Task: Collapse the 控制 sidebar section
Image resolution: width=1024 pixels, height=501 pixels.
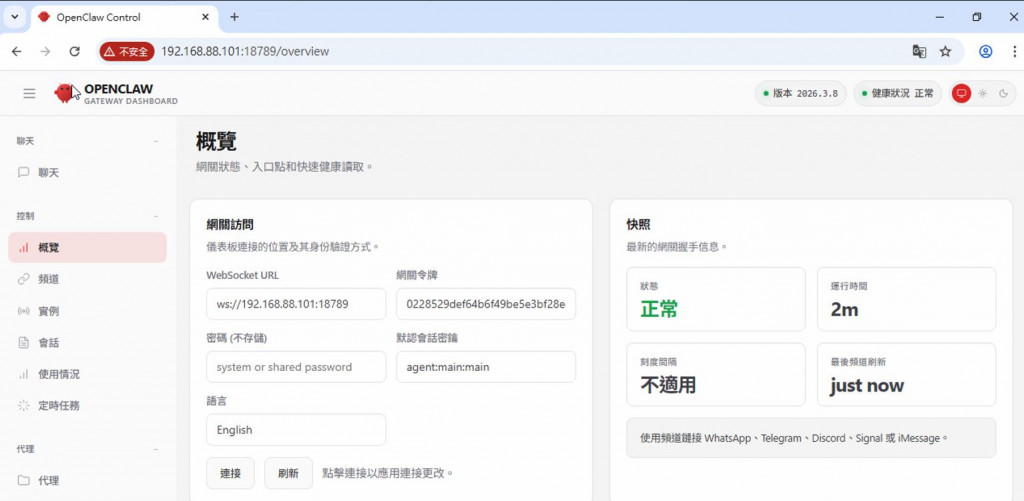Action: (x=155, y=216)
